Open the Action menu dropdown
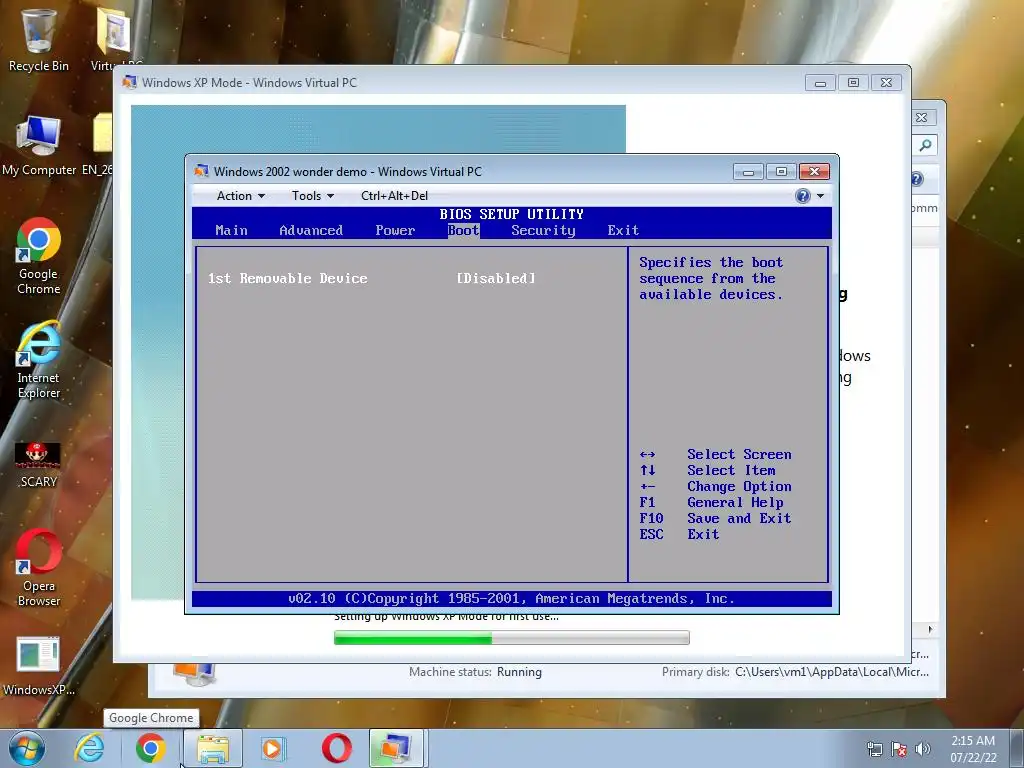 coord(240,196)
